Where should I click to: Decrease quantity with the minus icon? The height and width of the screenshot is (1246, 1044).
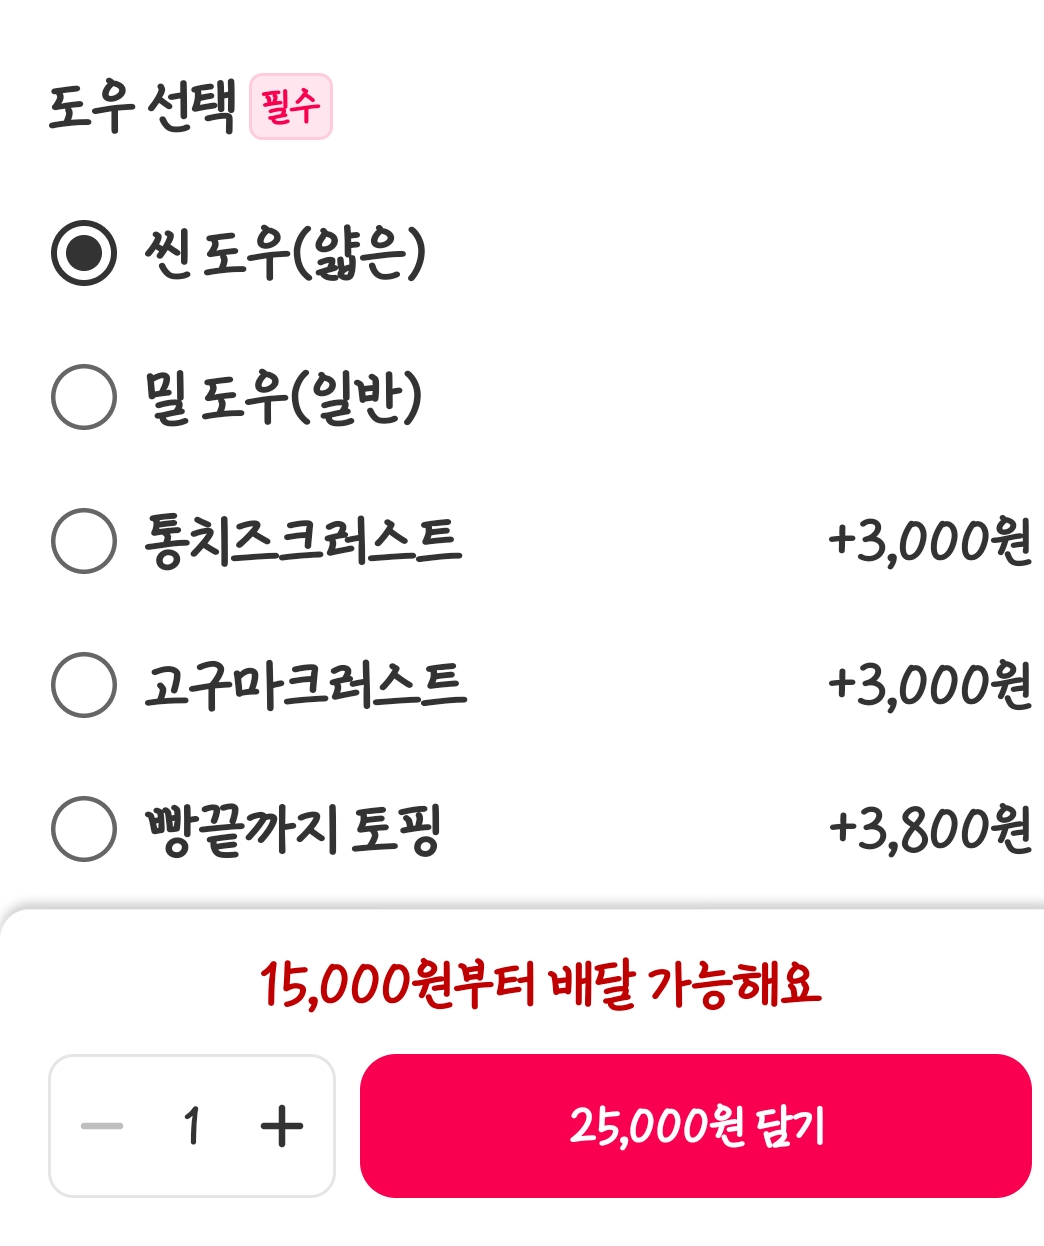click(x=102, y=1126)
